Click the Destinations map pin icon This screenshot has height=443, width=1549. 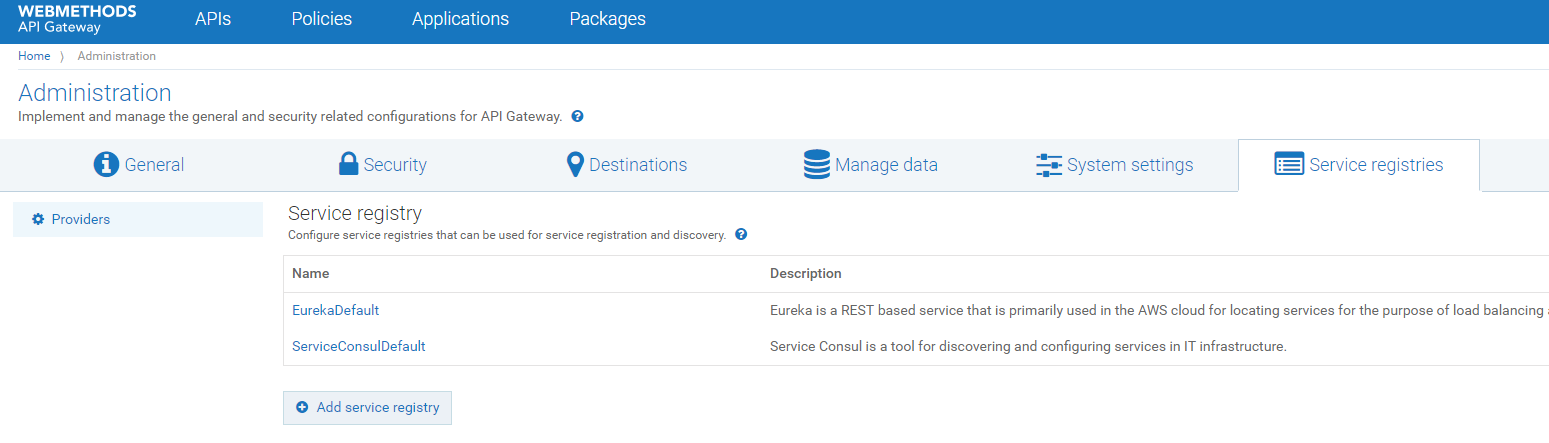coord(574,165)
